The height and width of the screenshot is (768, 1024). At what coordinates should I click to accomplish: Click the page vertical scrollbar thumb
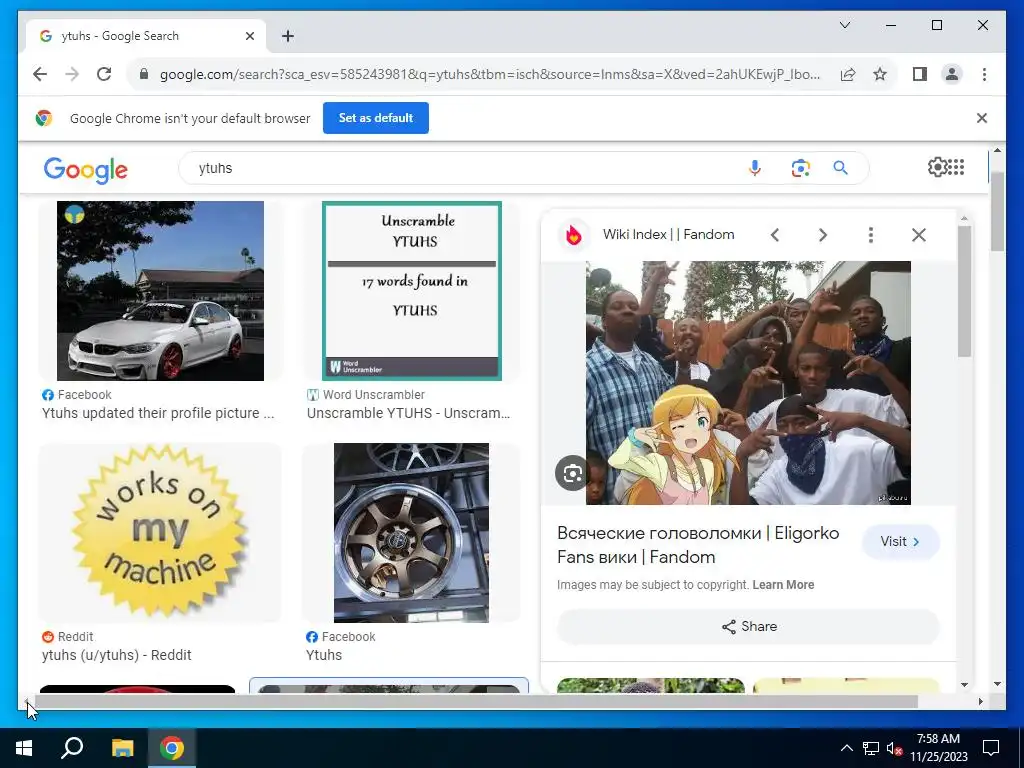point(997,212)
